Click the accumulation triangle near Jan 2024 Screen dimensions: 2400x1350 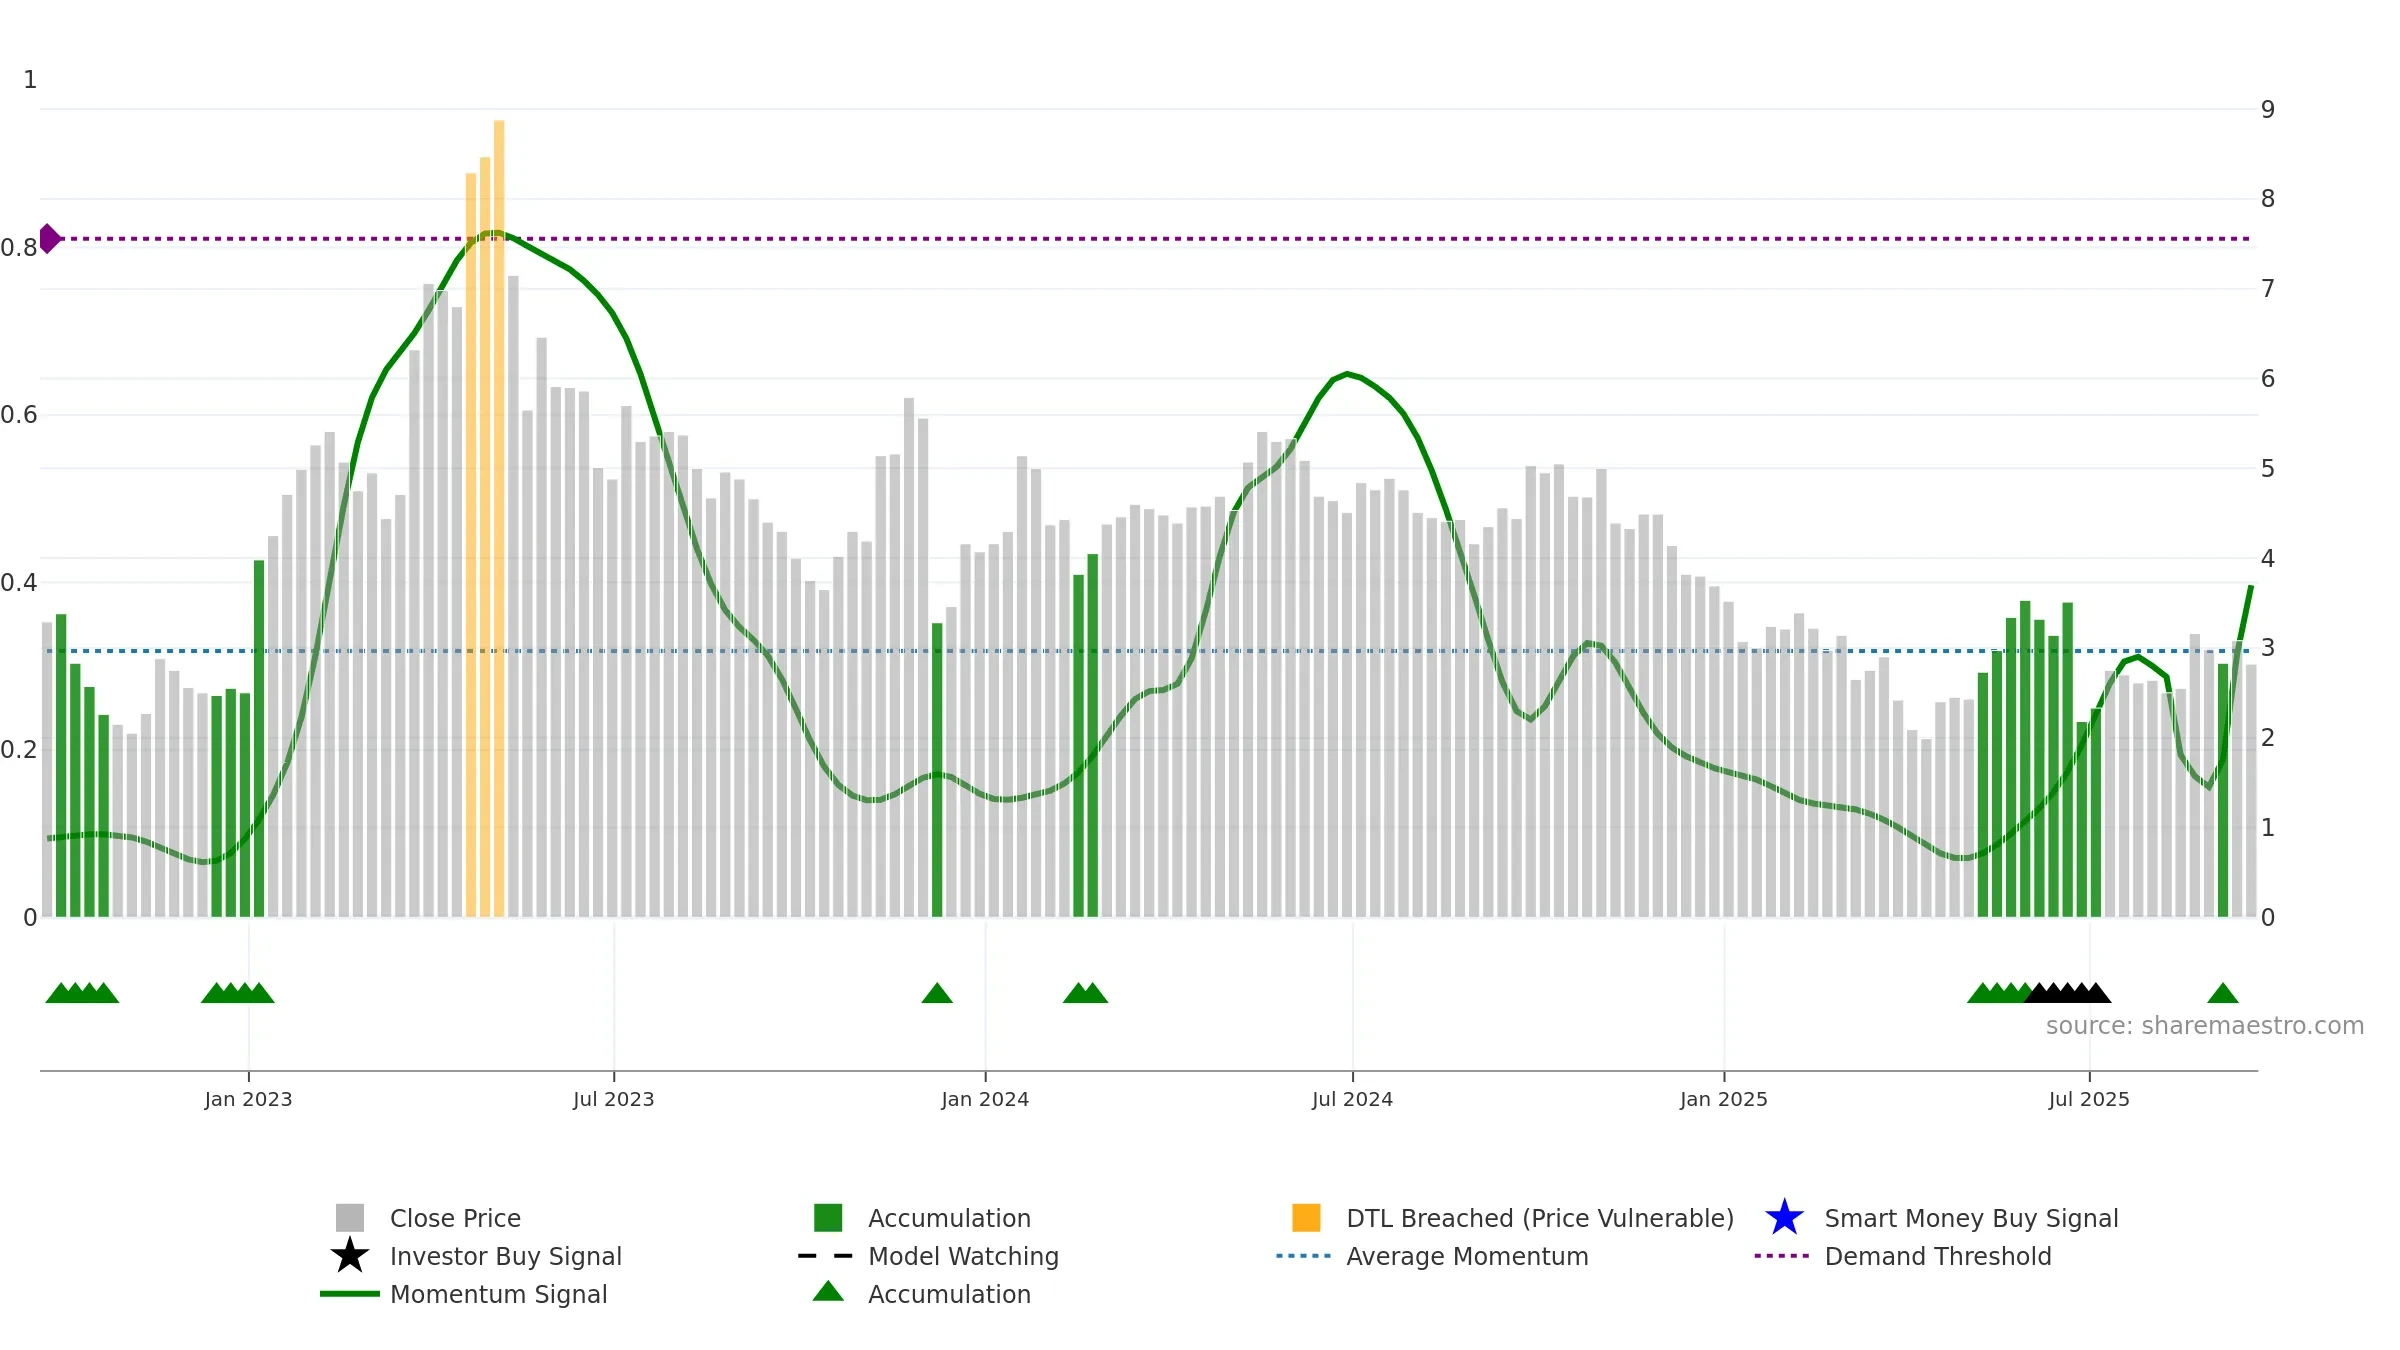coord(937,993)
